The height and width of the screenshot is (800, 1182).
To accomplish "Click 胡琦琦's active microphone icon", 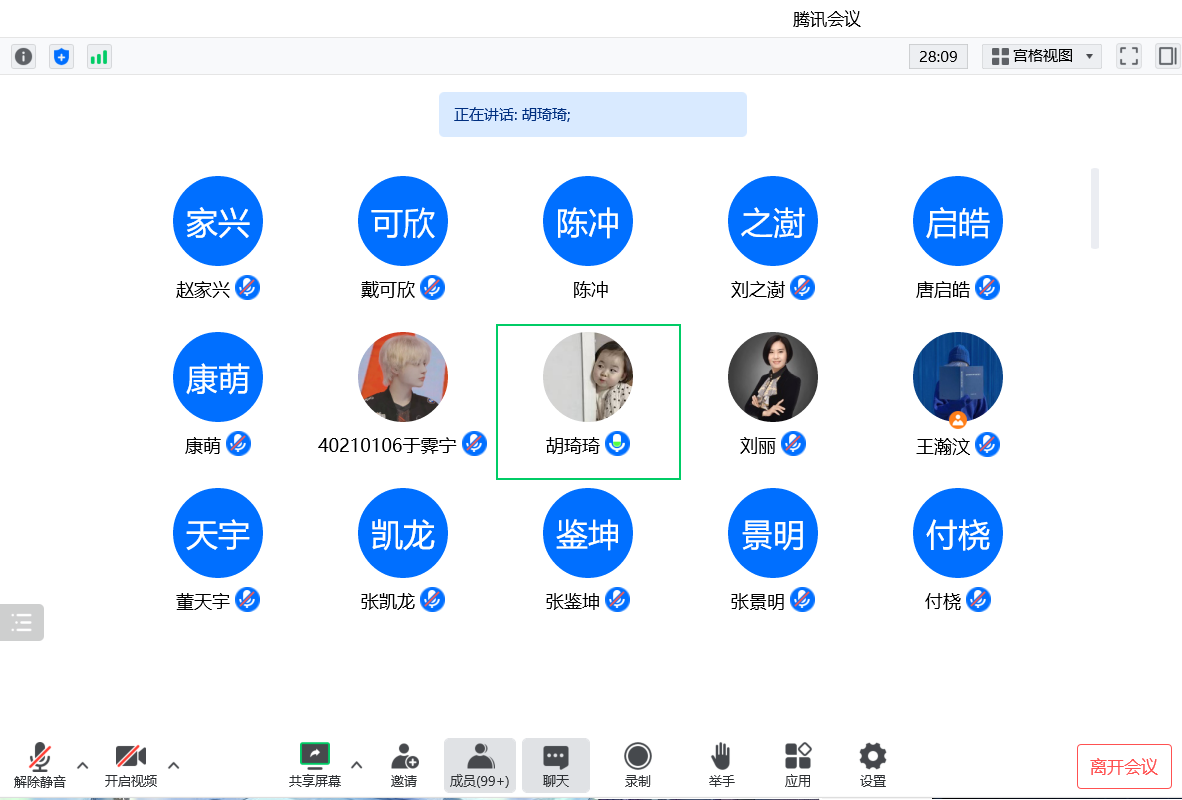I will coord(618,444).
